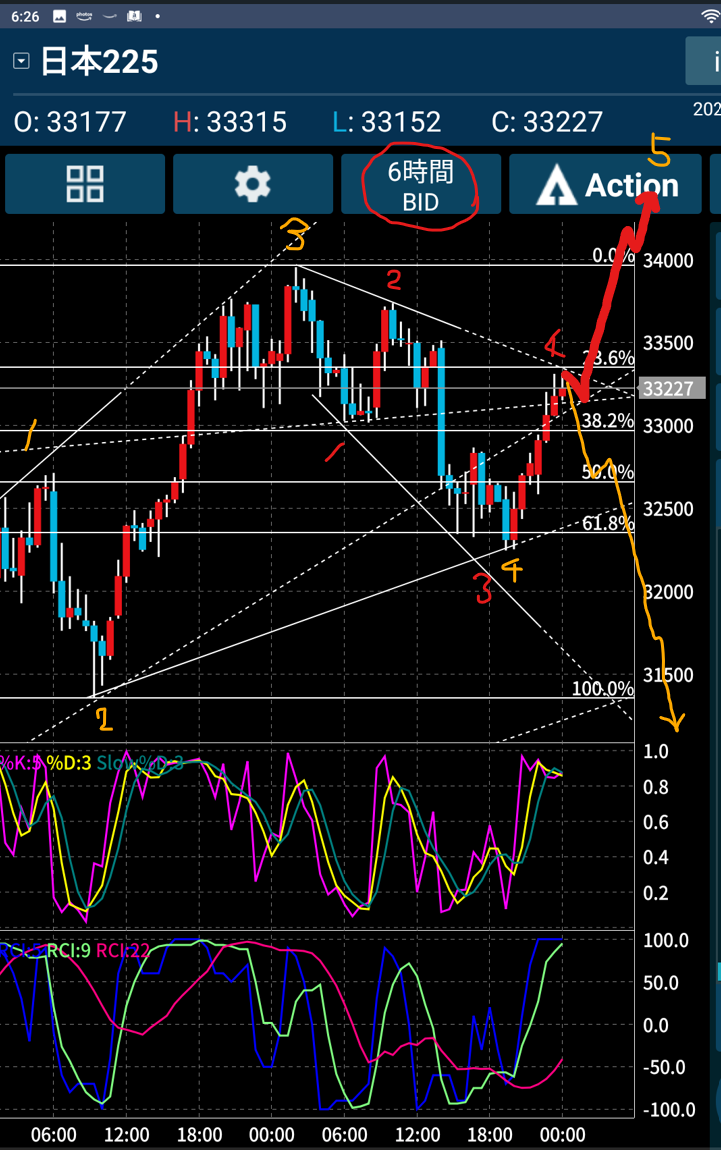Screen dimensions: 721x1150
Task: Expand the 日本225 symbol dropdown arrow
Action: tap(21, 62)
